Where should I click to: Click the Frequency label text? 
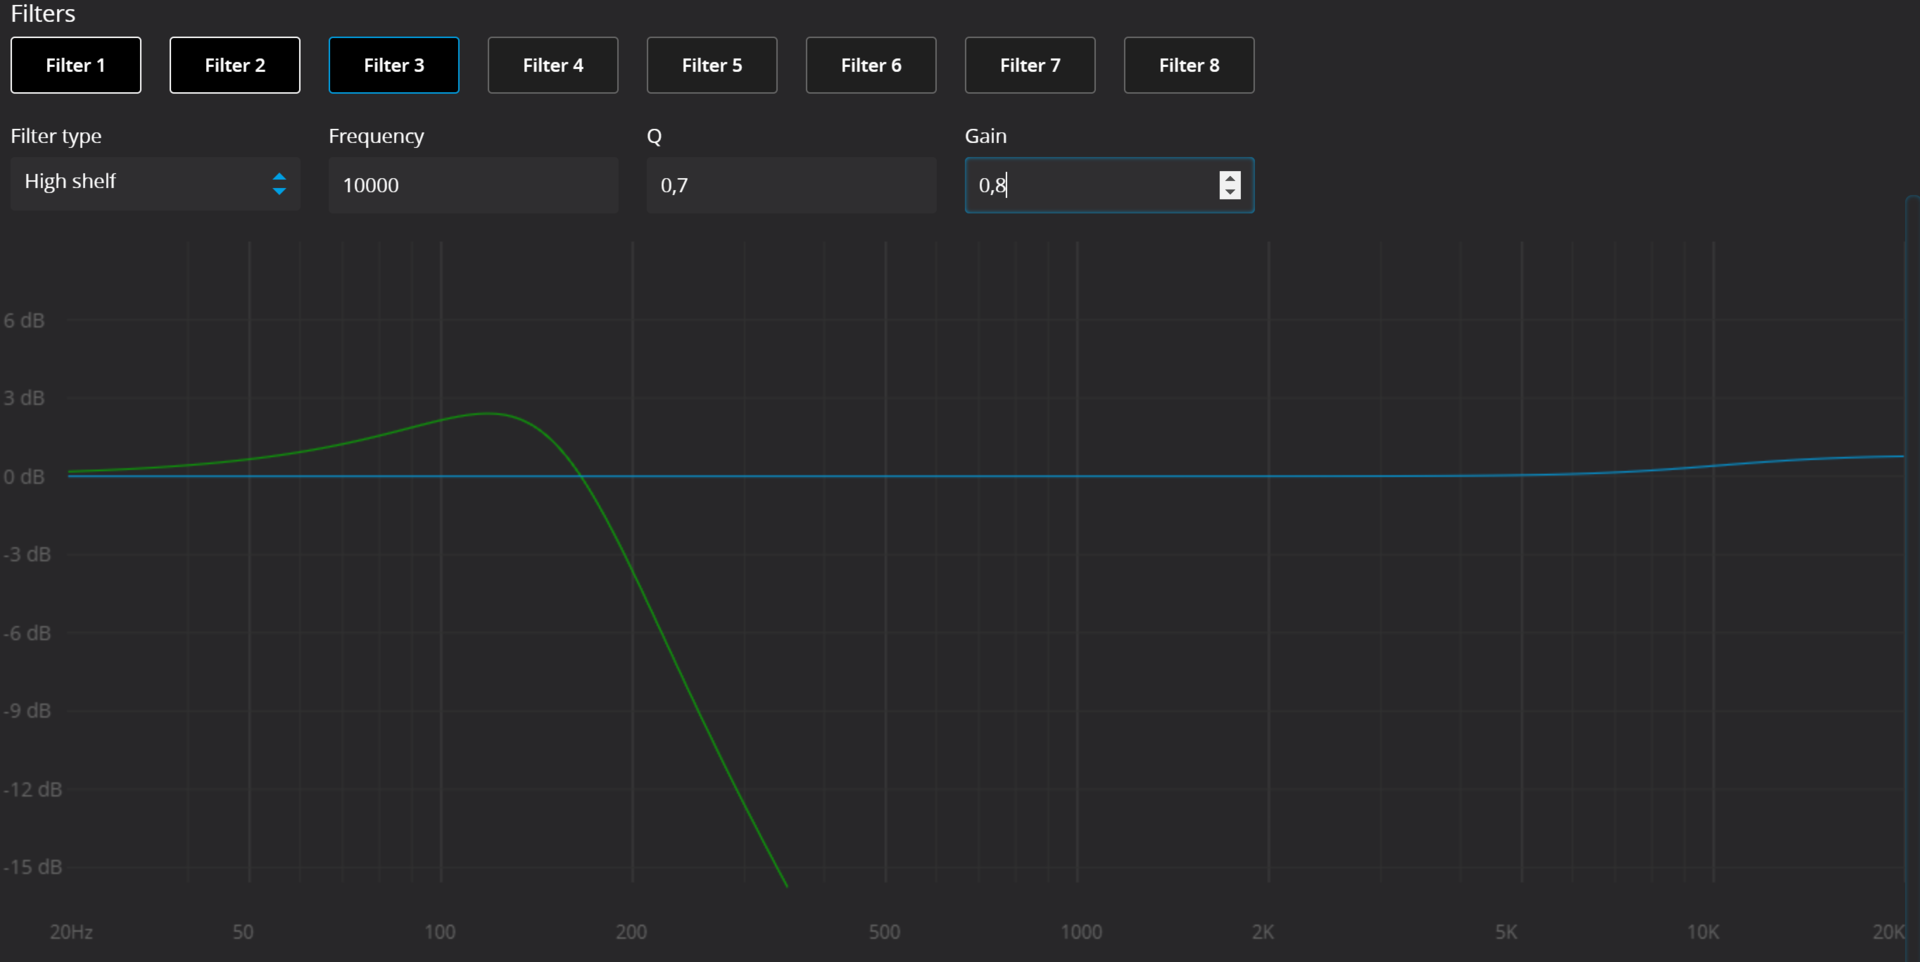tap(376, 136)
